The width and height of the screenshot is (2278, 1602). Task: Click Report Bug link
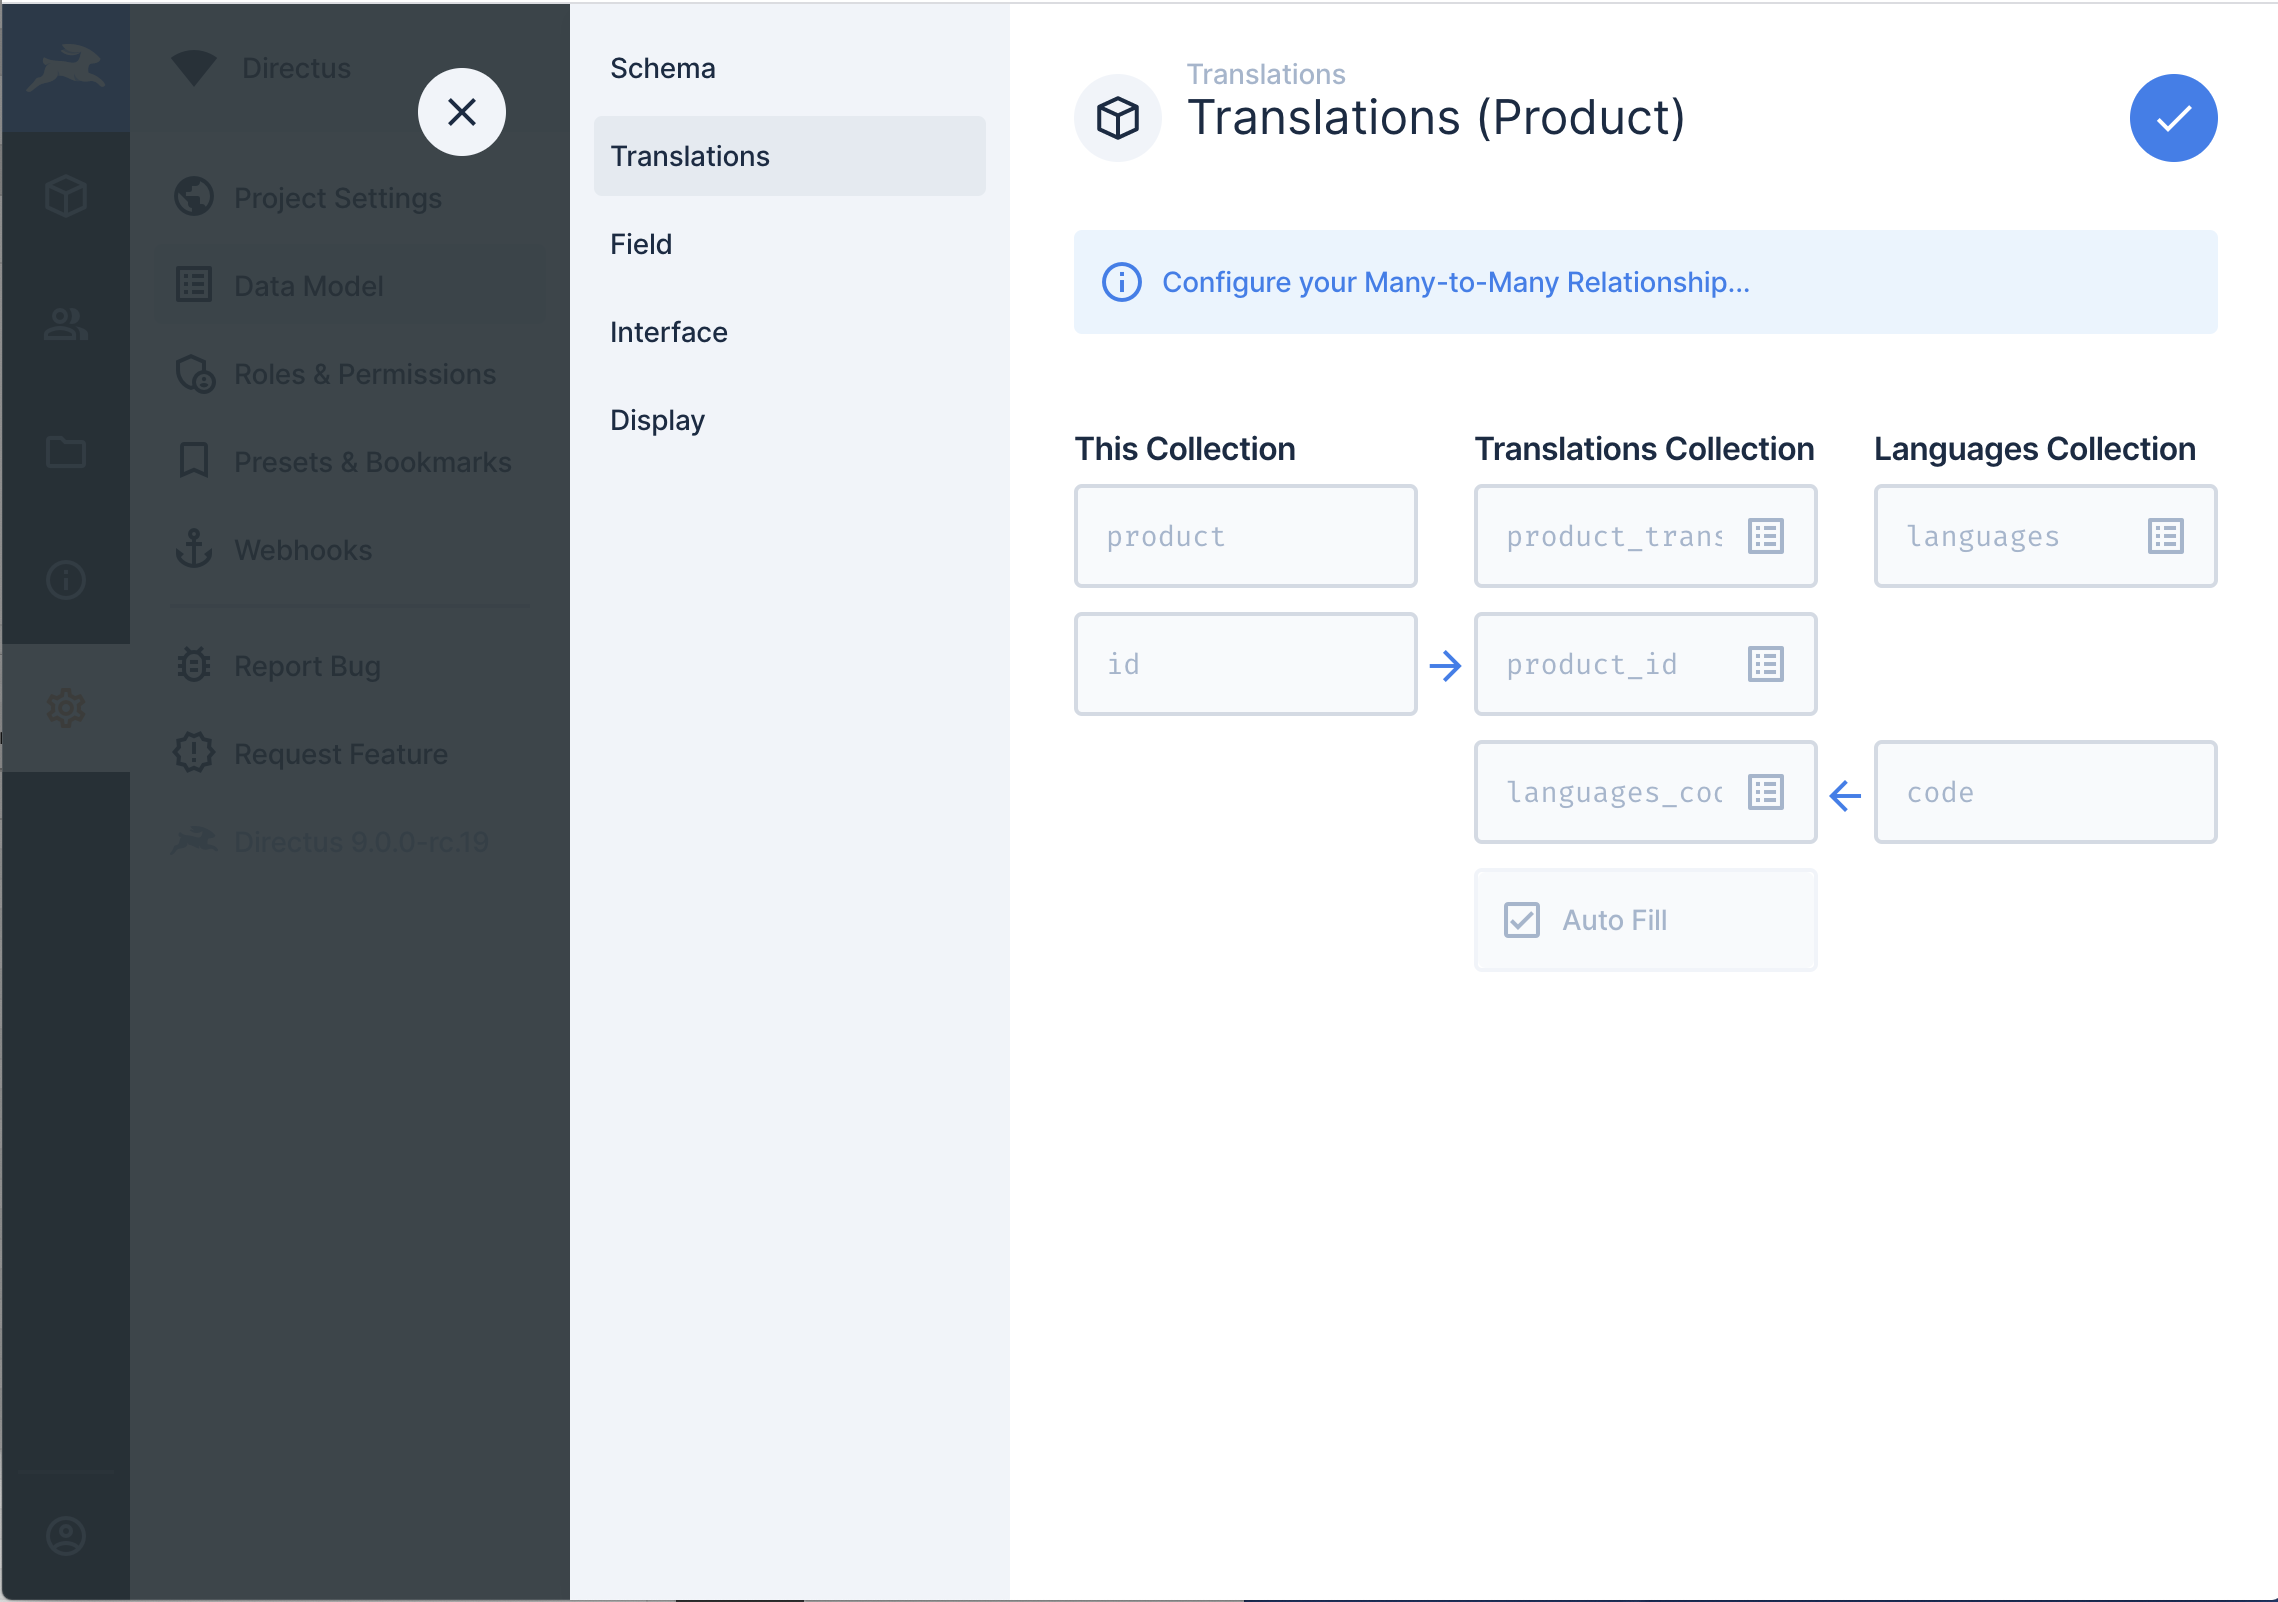pyautogui.click(x=350, y=666)
